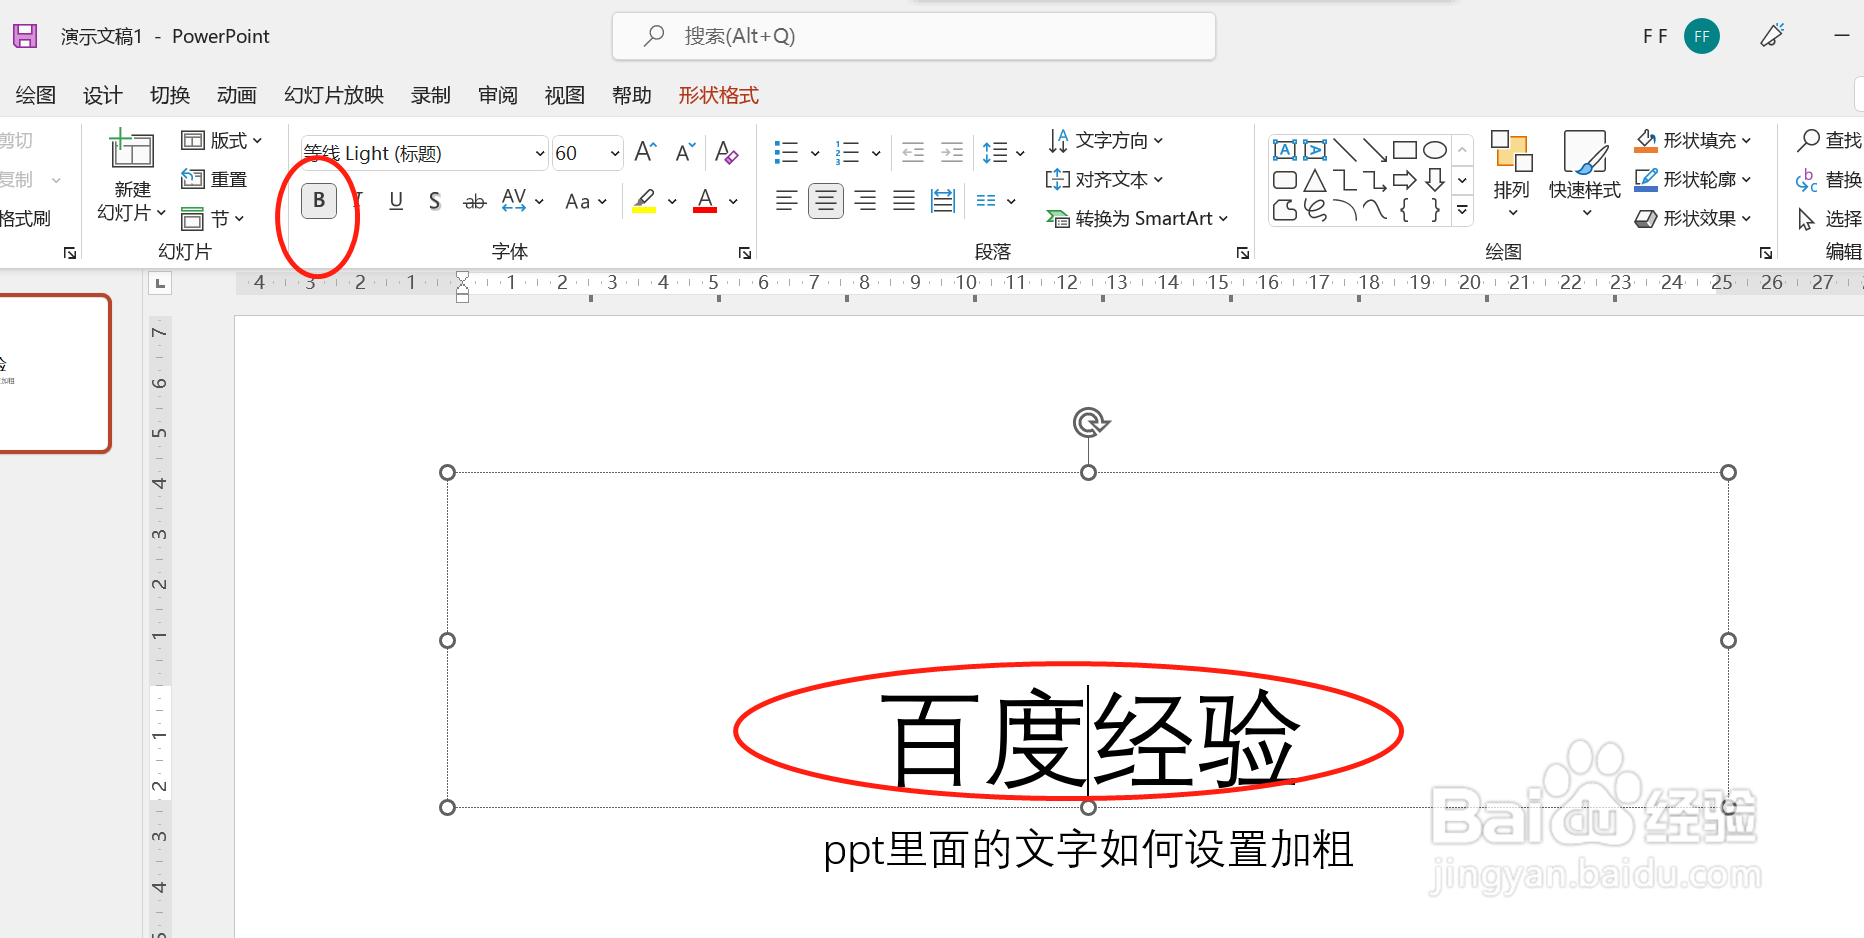Click Find button
The width and height of the screenshot is (1864, 938).
[x=1829, y=140]
